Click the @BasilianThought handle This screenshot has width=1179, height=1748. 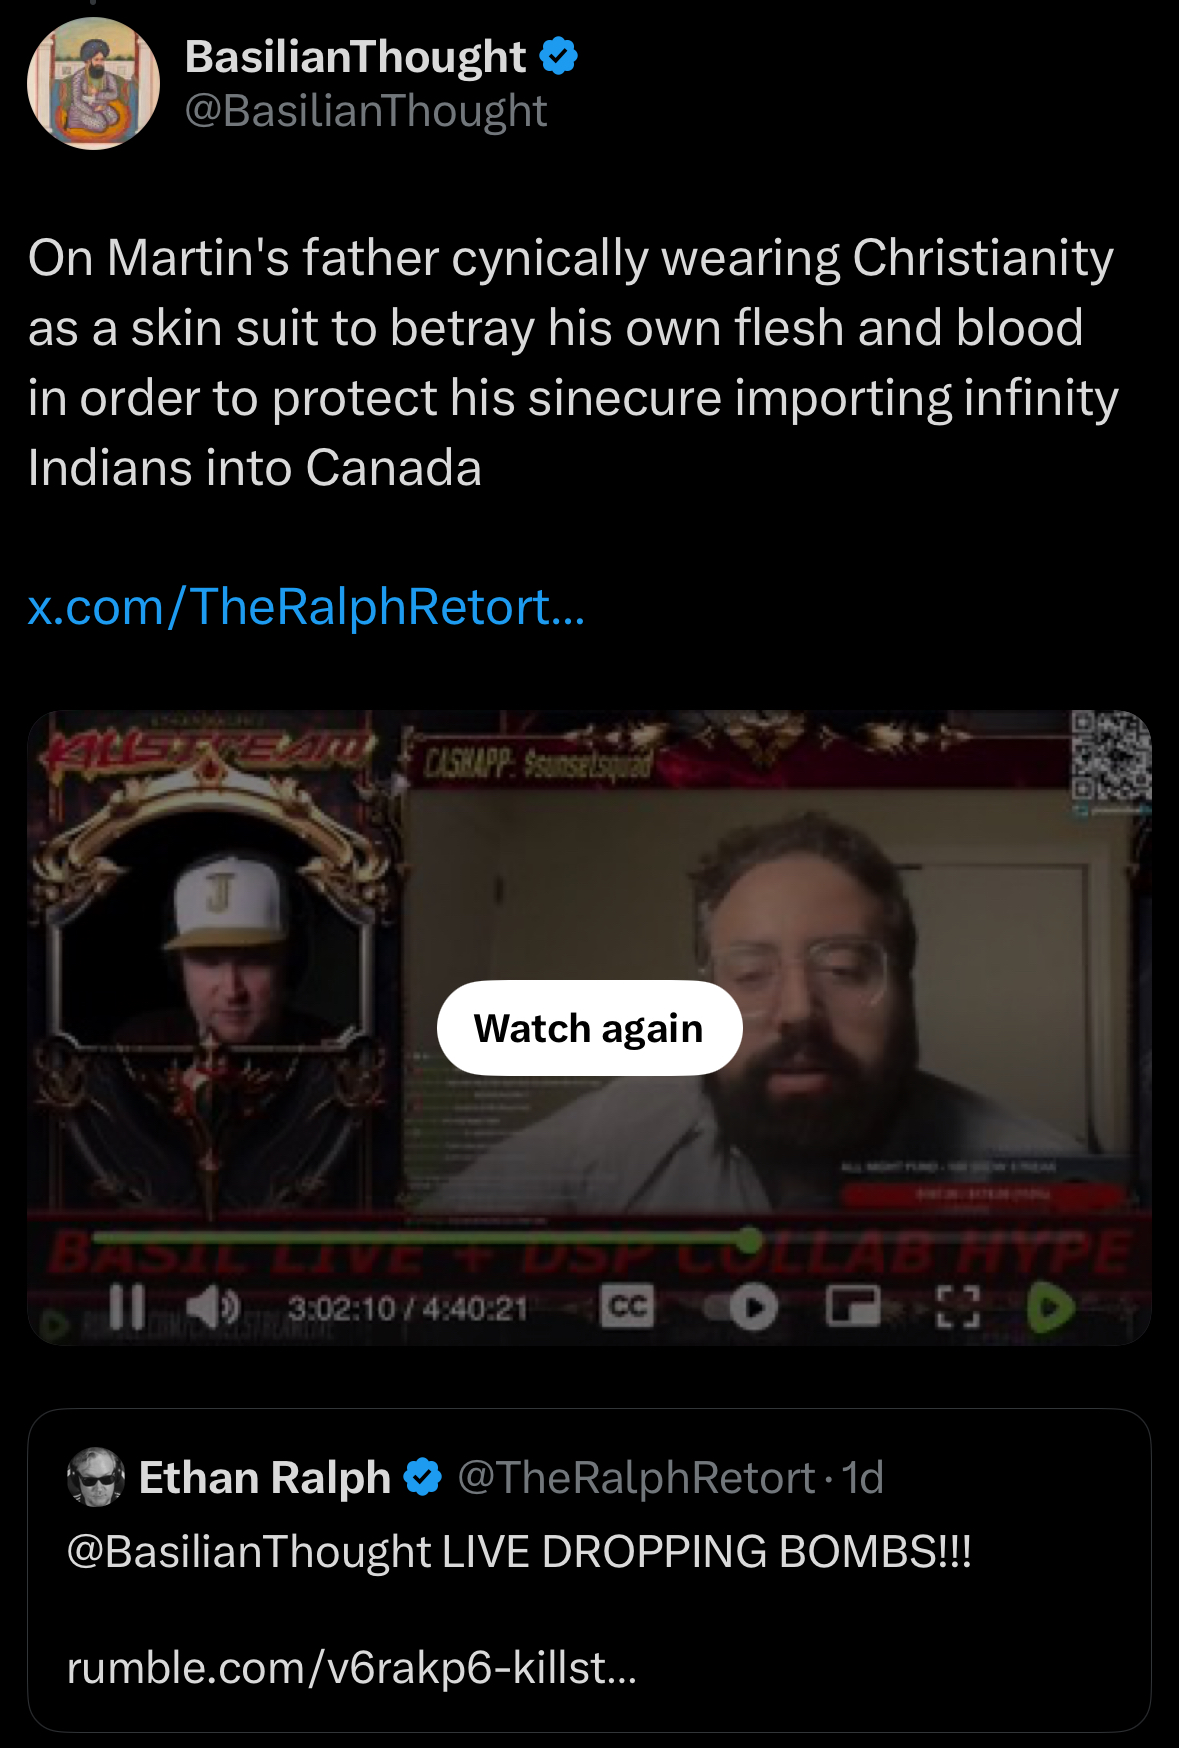[x=366, y=111]
